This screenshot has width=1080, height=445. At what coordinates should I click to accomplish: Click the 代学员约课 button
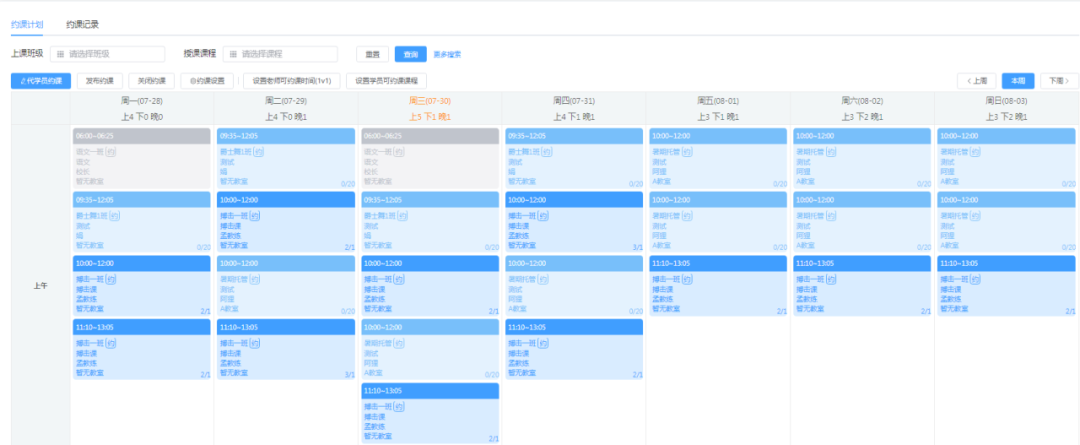pyautogui.click(x=41, y=81)
